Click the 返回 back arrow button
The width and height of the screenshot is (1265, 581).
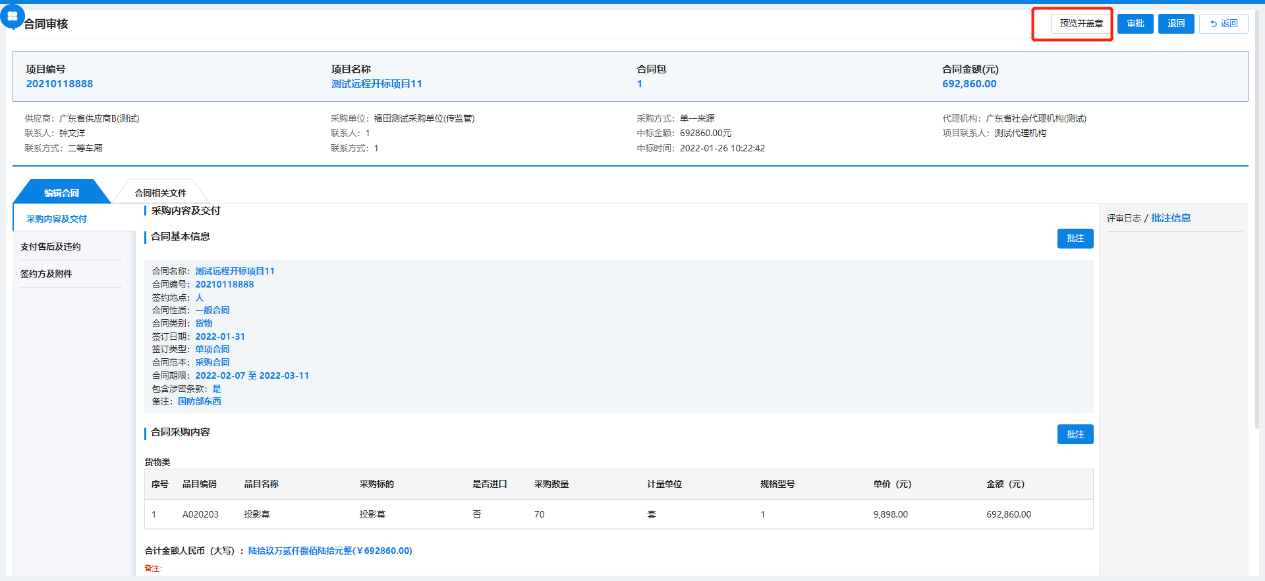[1223, 24]
